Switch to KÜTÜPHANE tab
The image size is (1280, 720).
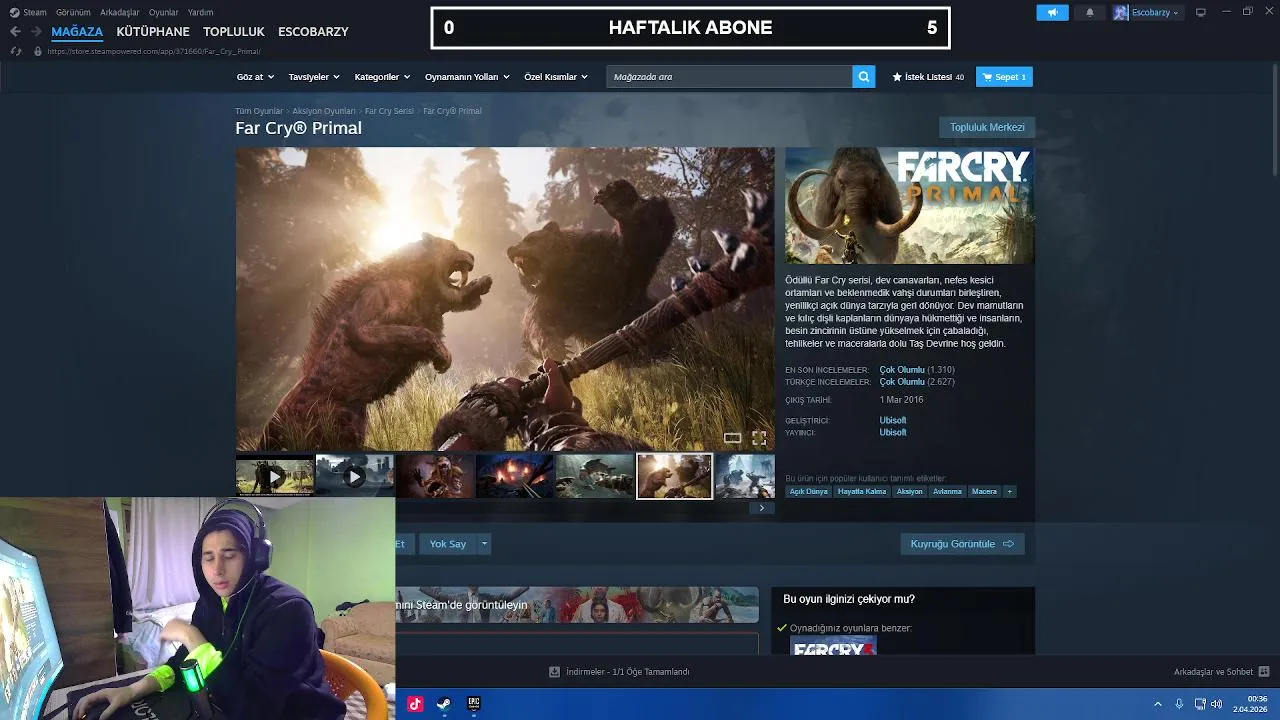point(153,31)
